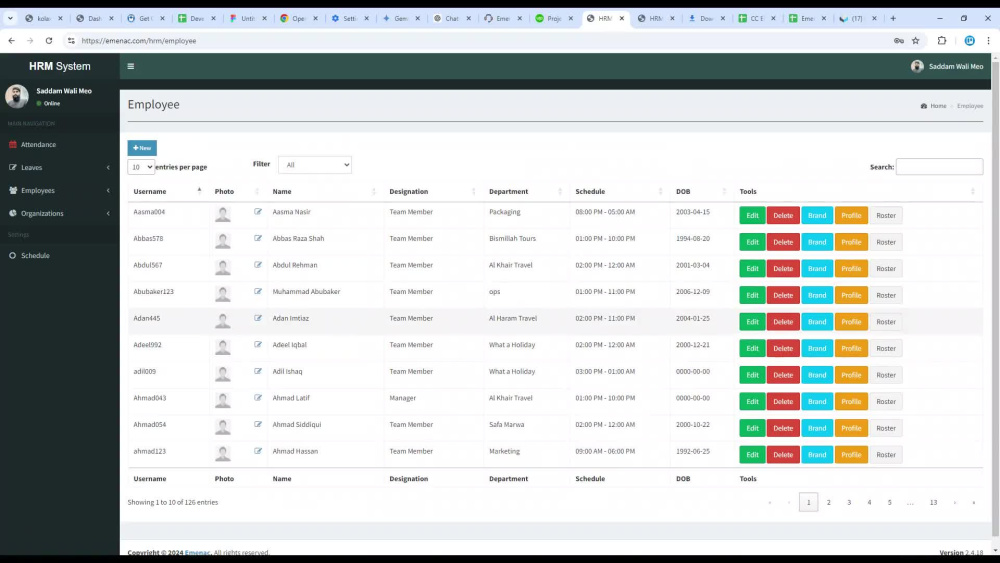Open Attendance in the sidebar

(x=38, y=145)
